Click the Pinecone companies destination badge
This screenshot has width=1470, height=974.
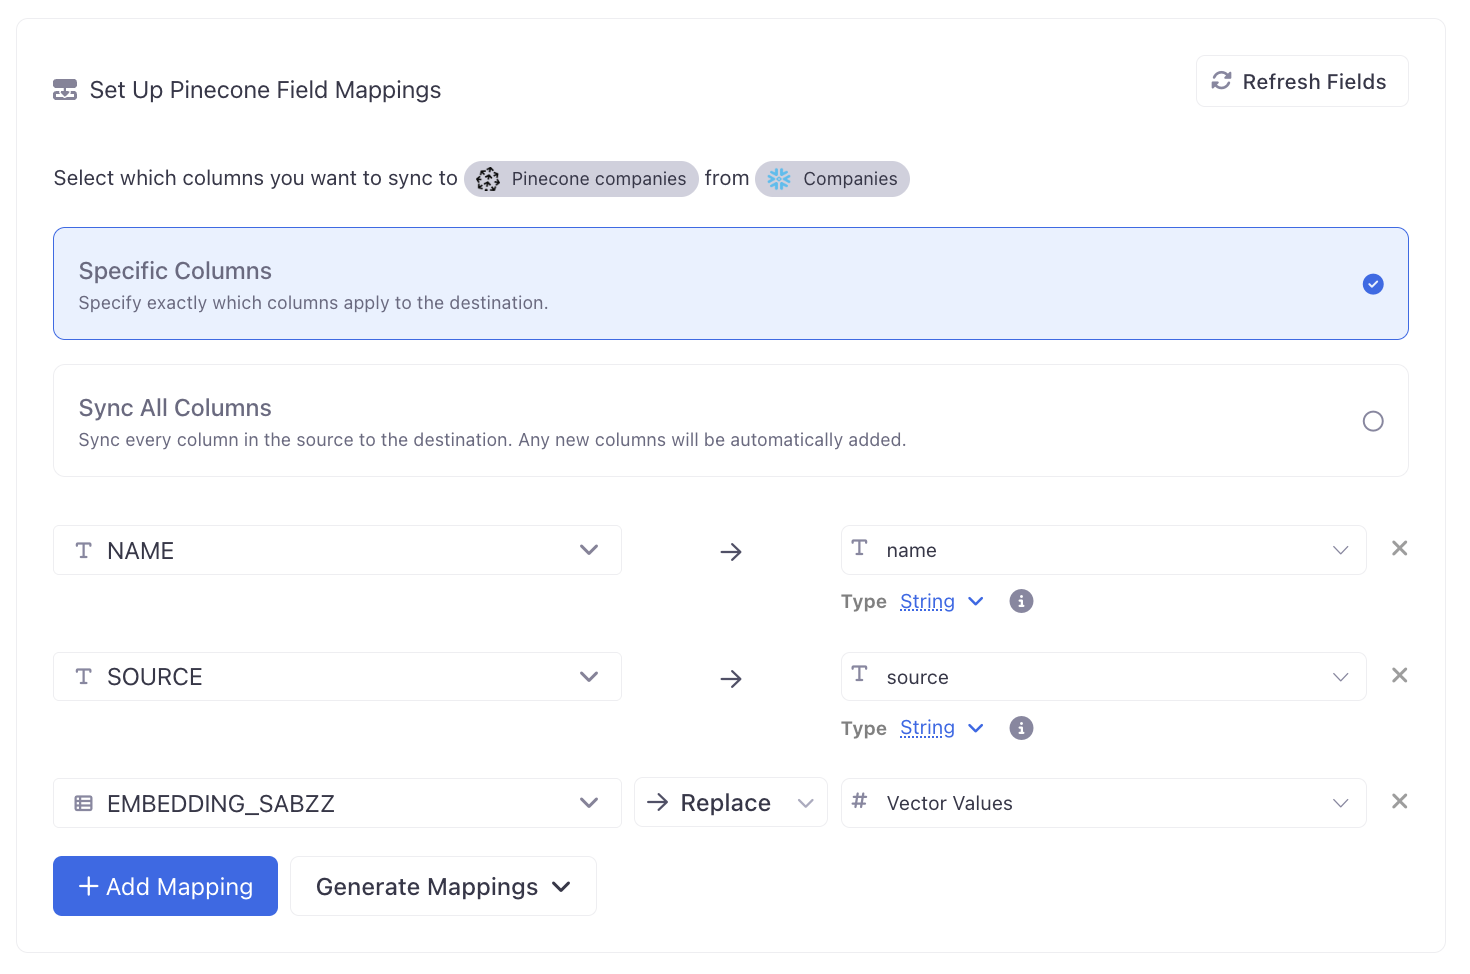coord(581,179)
